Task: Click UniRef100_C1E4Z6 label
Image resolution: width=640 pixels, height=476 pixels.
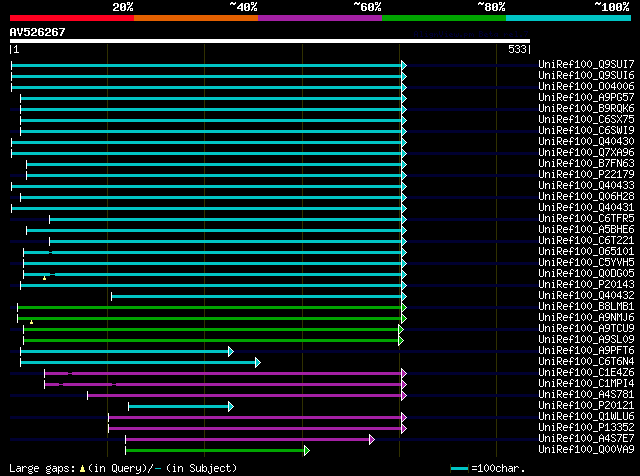Action: tap(586, 373)
